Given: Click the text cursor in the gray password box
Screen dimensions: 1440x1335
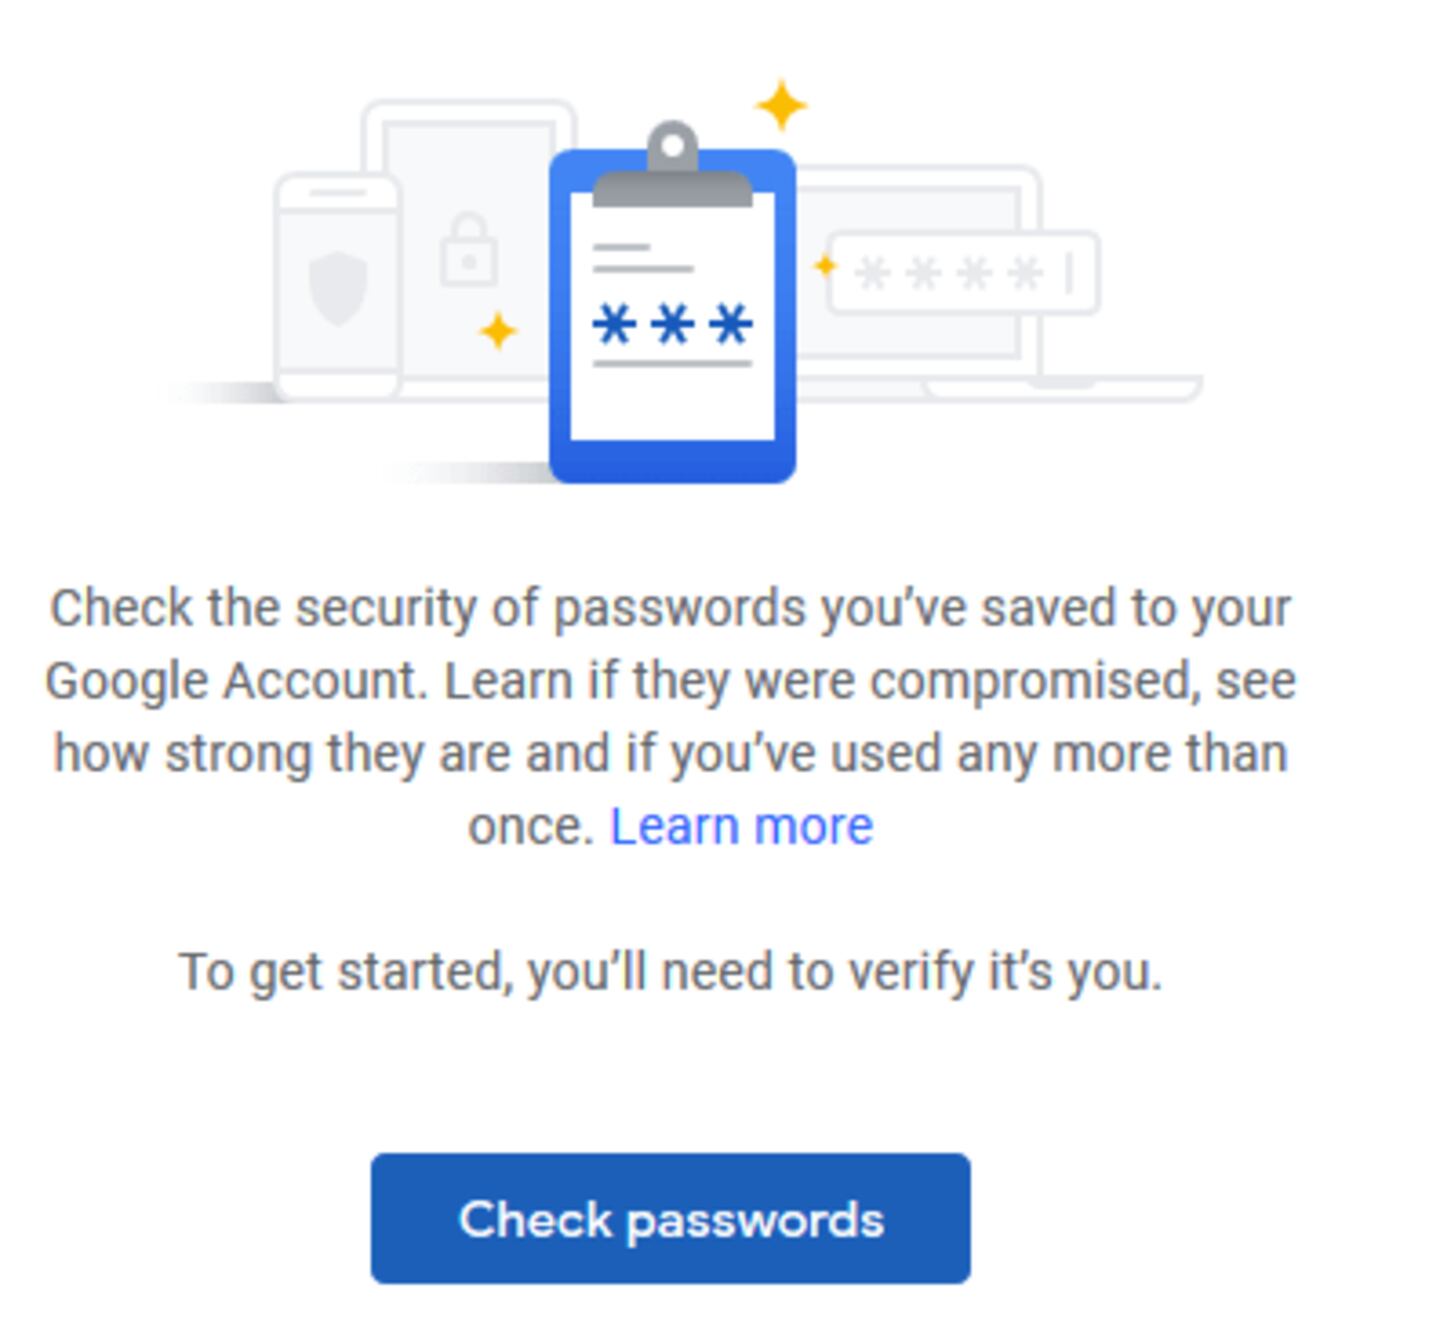Looking at the screenshot, I should [x=1070, y=273].
